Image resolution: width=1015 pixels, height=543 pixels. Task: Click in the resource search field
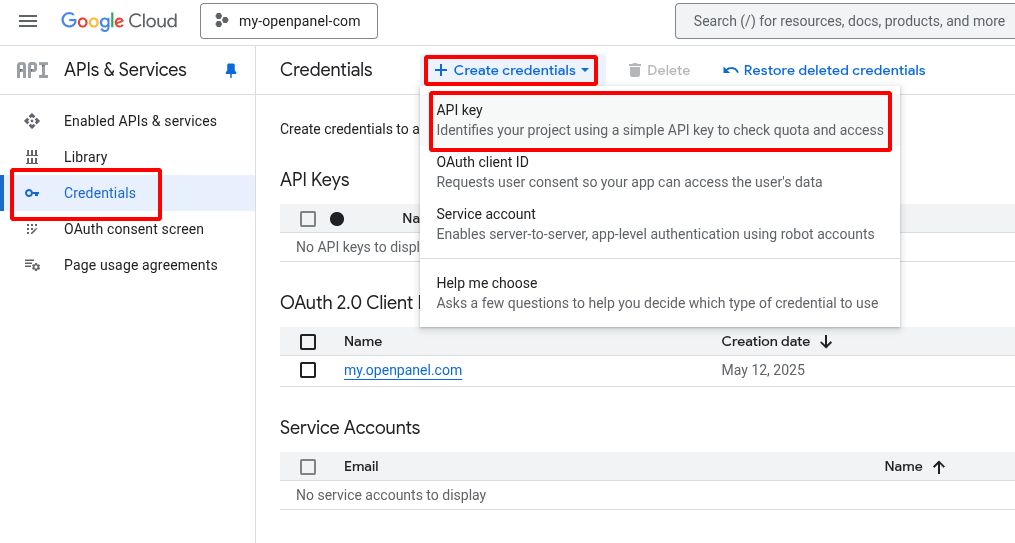[845, 21]
